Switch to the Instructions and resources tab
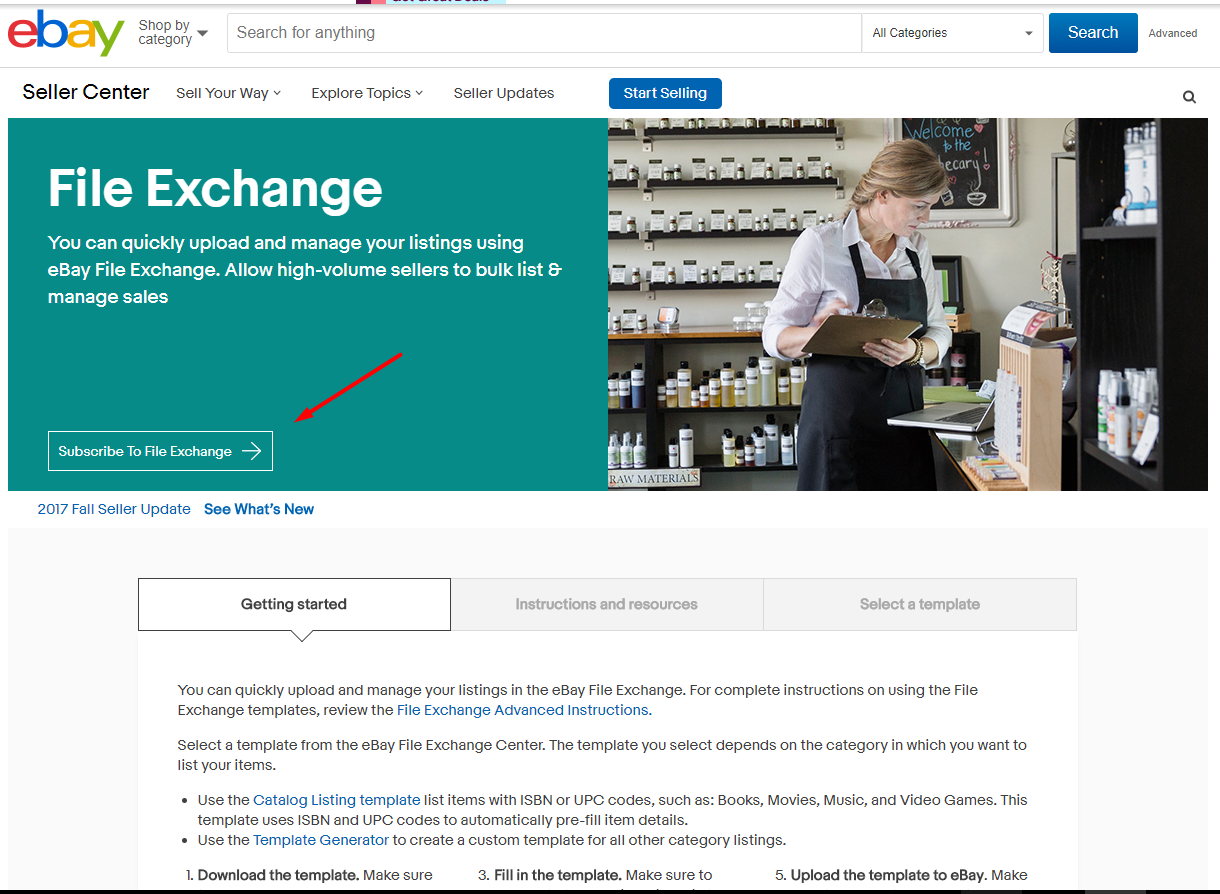Viewport: 1220px width, 894px height. click(607, 604)
